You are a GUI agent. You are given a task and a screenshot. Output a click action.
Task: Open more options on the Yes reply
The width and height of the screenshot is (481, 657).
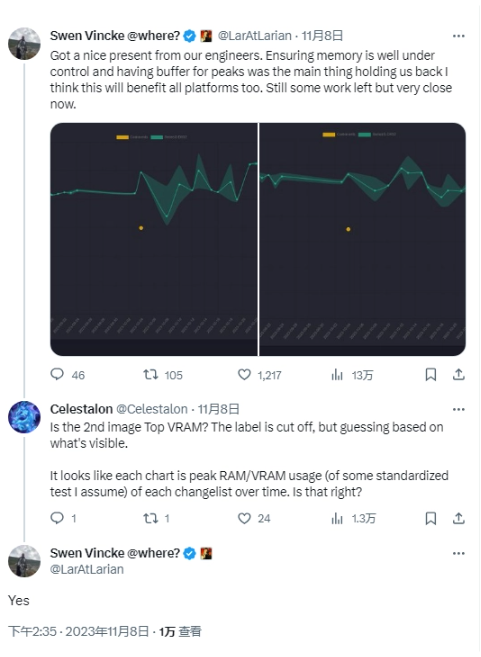(459, 553)
